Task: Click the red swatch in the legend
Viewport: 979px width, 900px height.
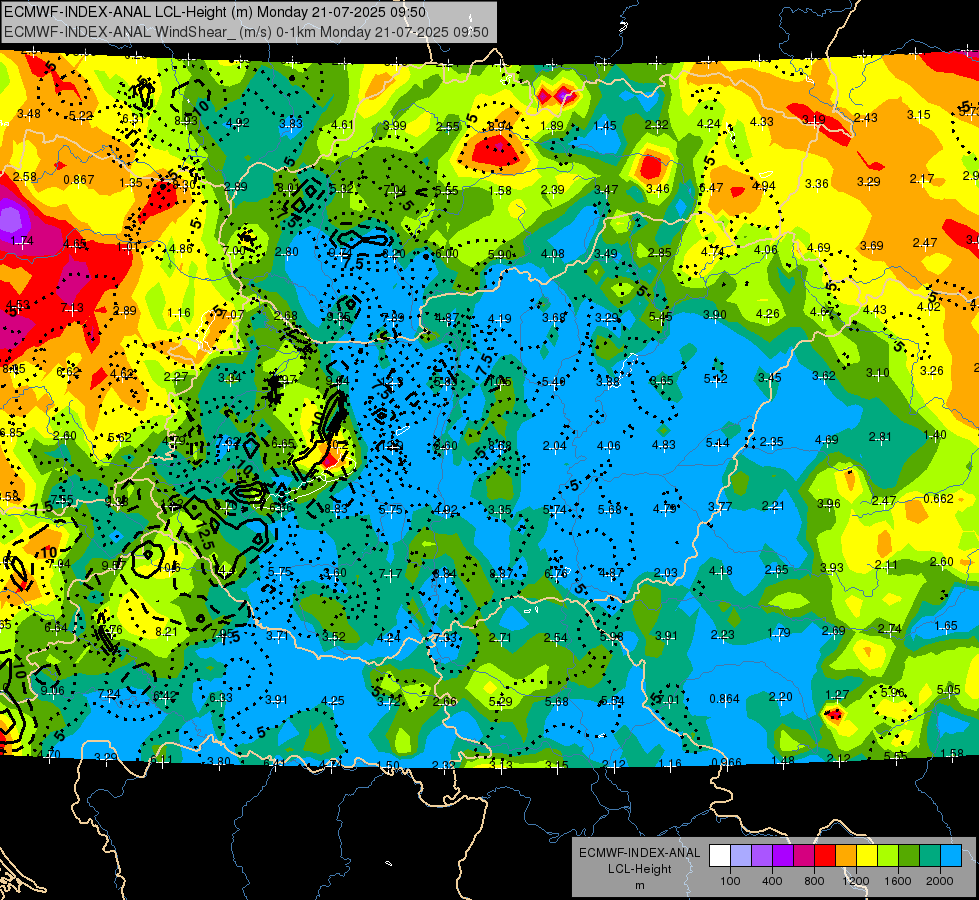Action: [825, 856]
